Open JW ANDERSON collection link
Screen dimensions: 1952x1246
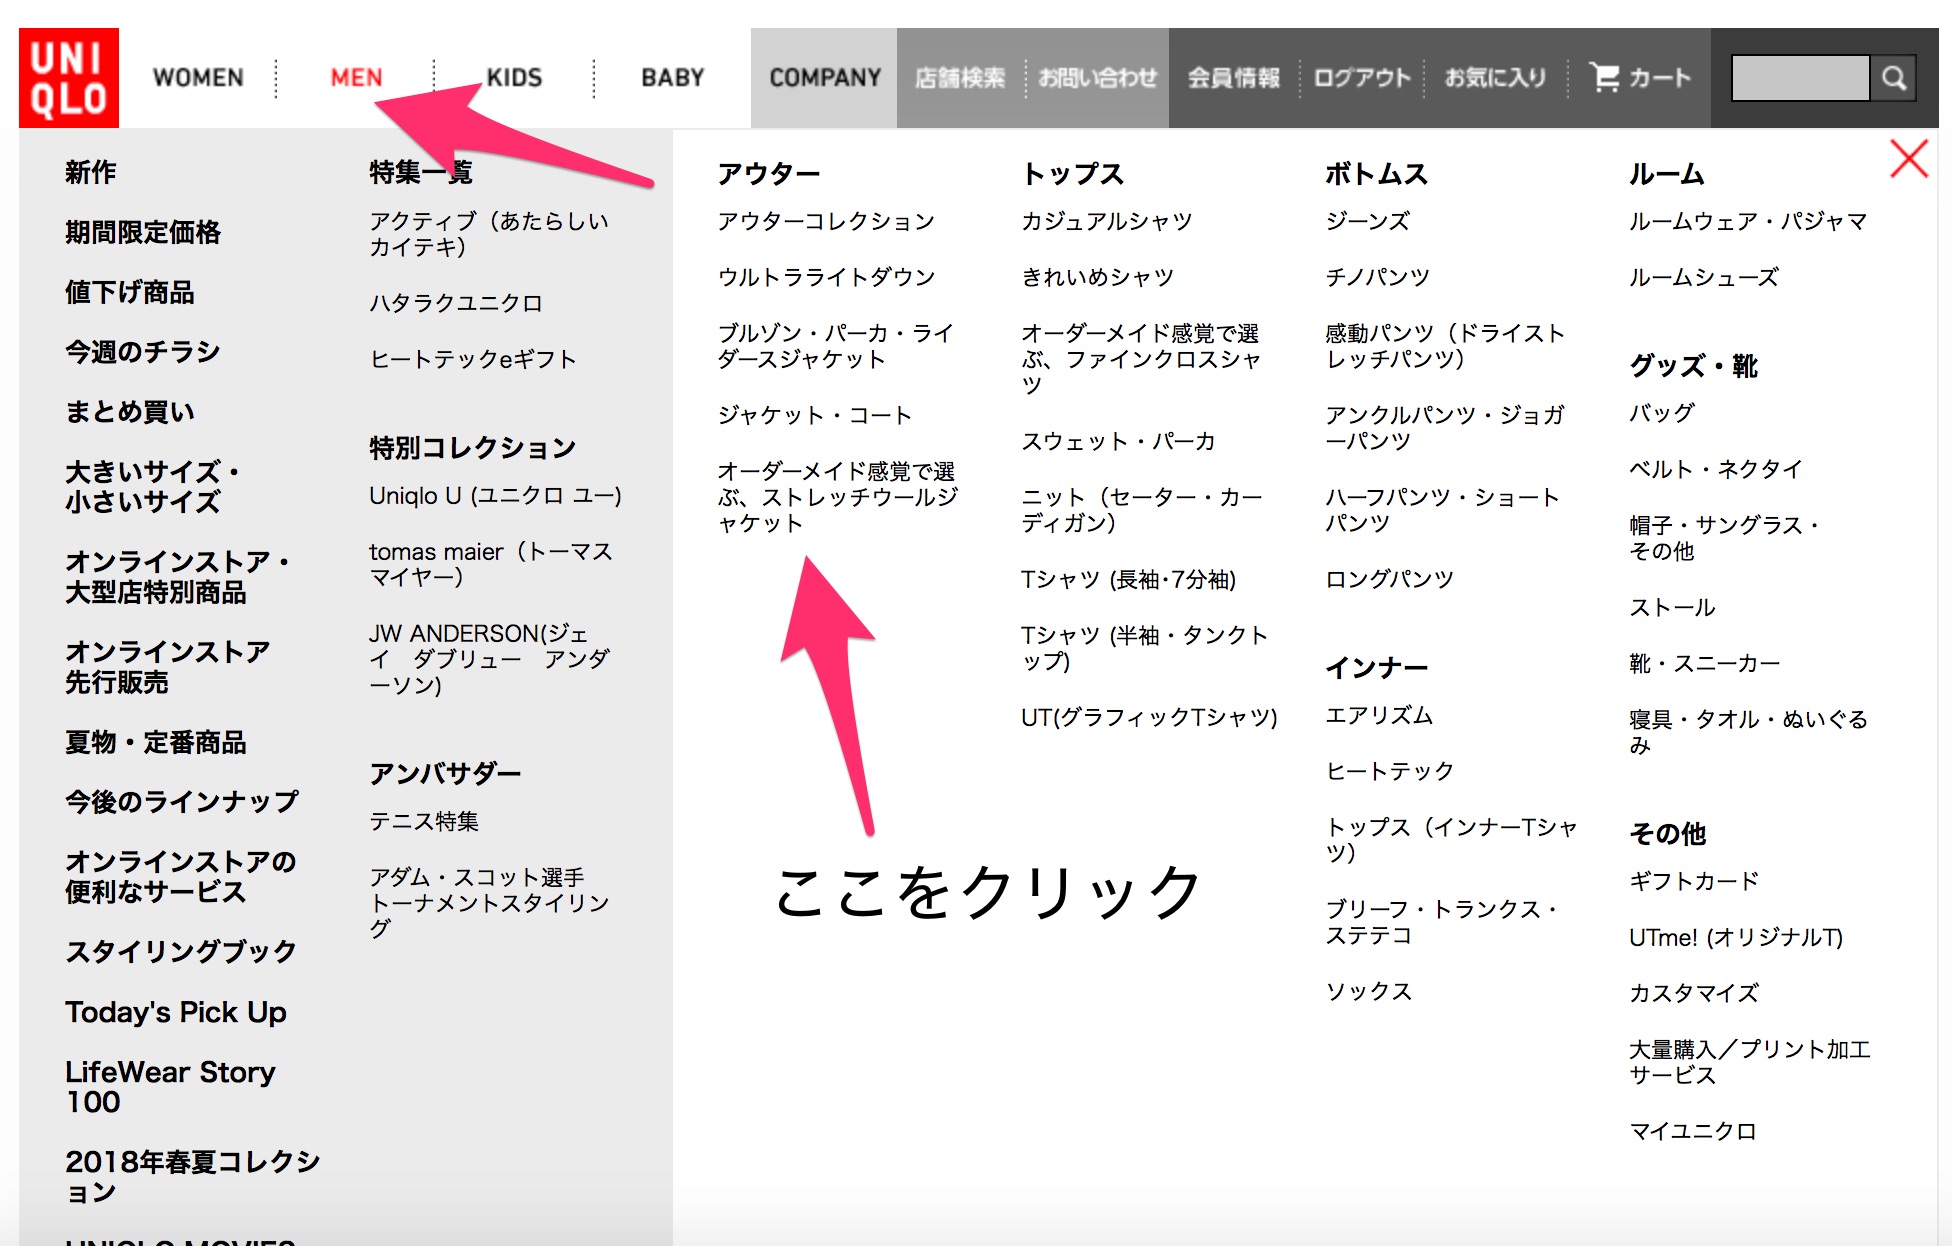coord(490,659)
